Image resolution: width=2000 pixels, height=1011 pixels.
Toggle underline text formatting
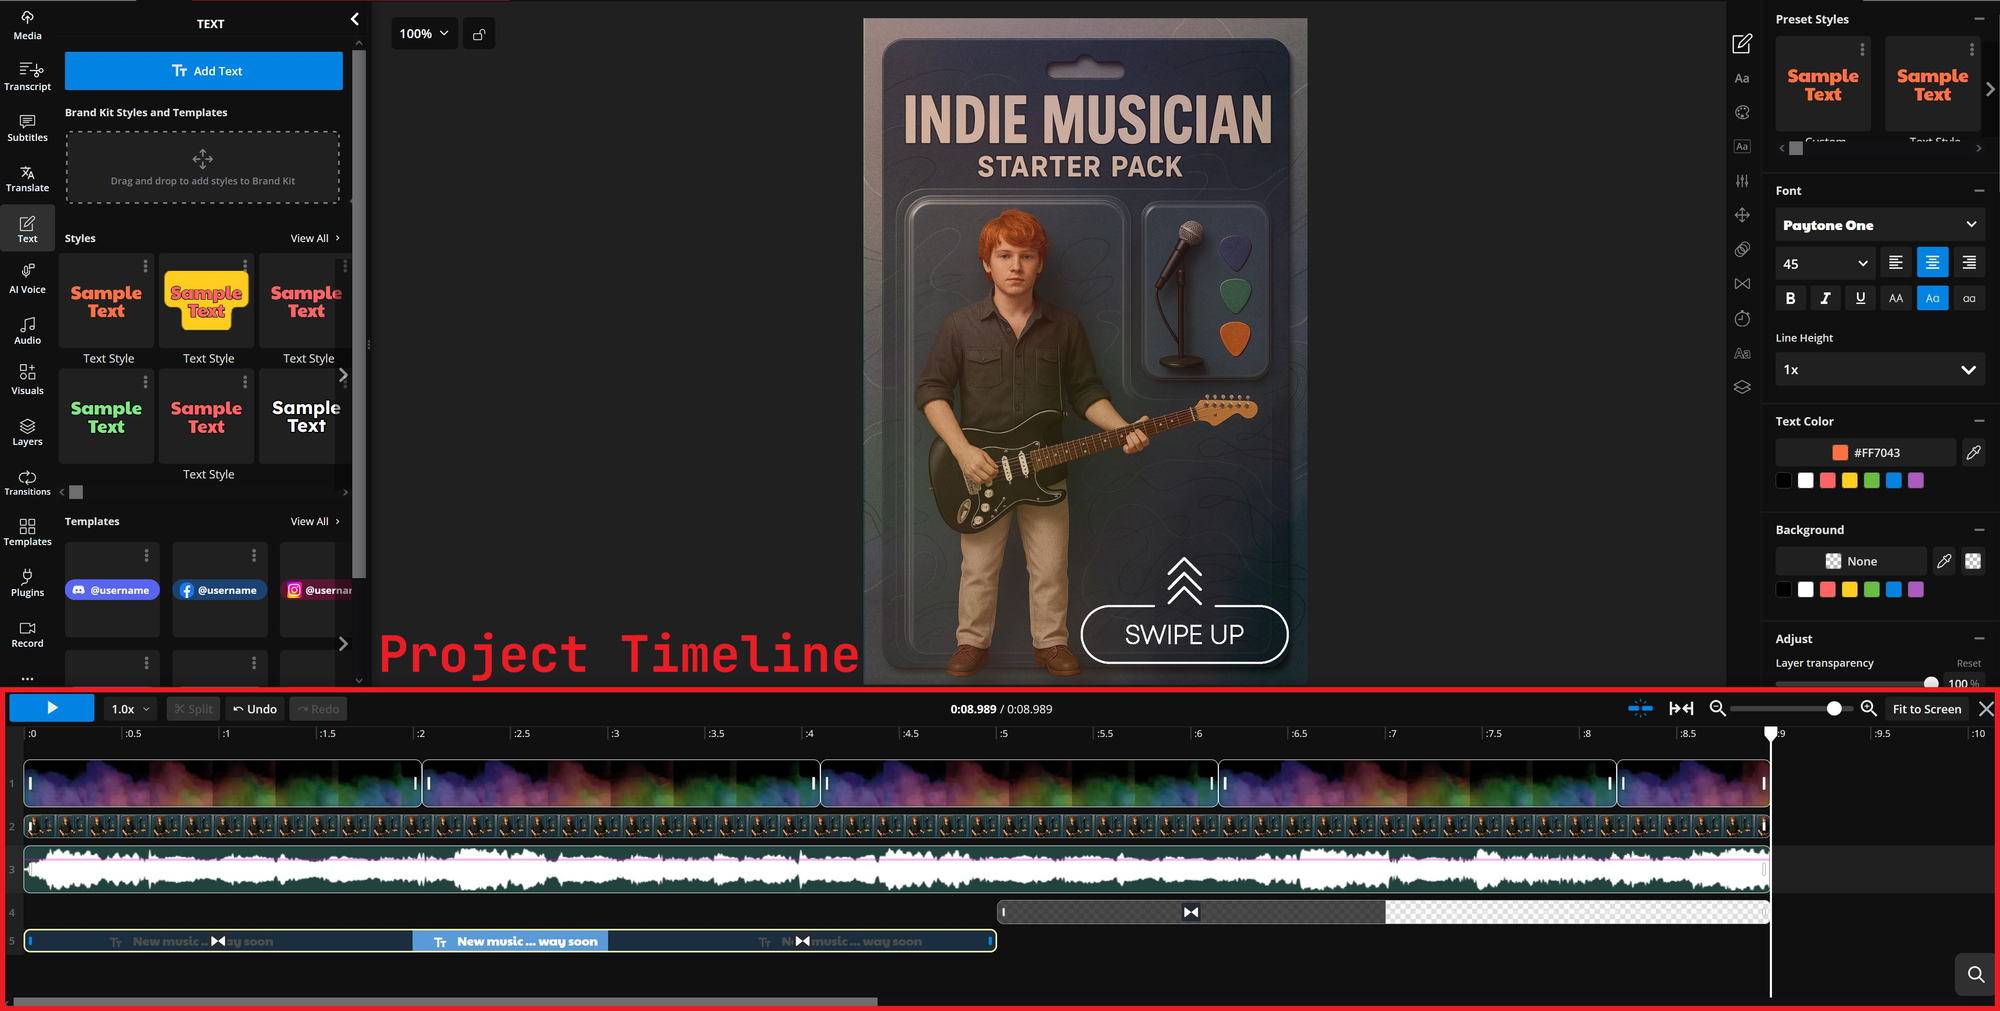pos(1860,298)
